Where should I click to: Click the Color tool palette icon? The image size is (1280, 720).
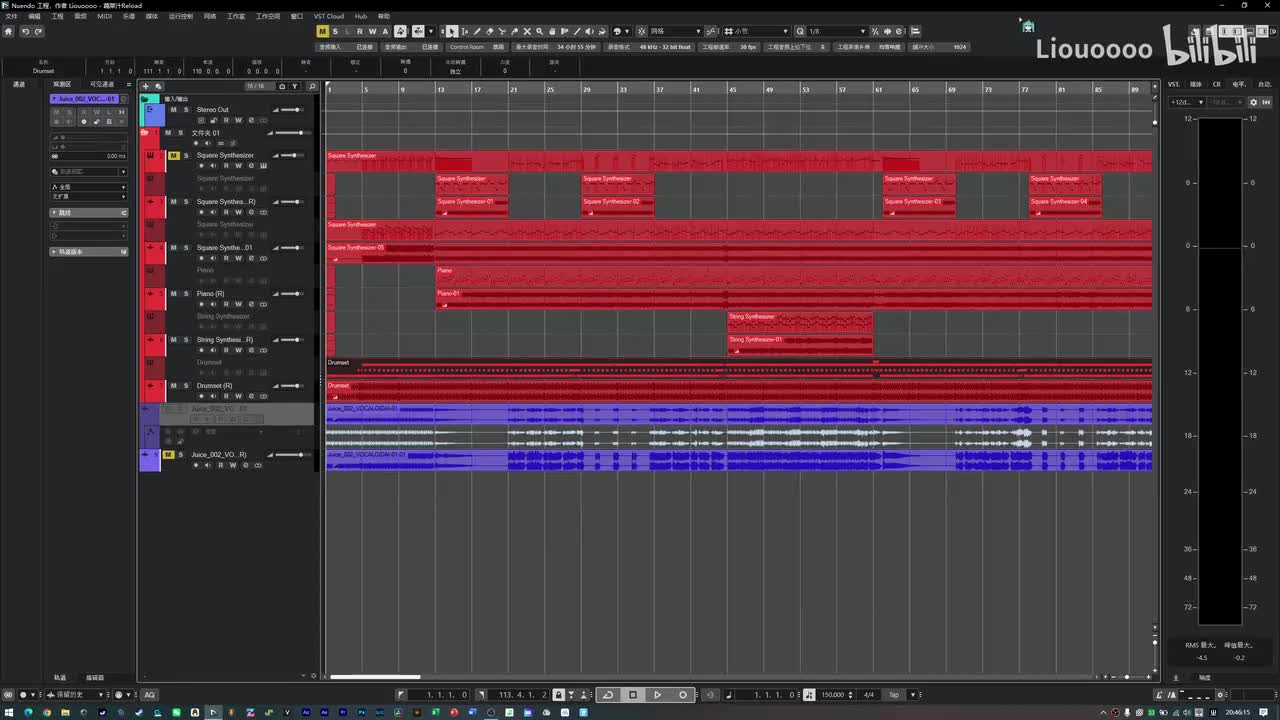pyautogui.click(x=616, y=31)
